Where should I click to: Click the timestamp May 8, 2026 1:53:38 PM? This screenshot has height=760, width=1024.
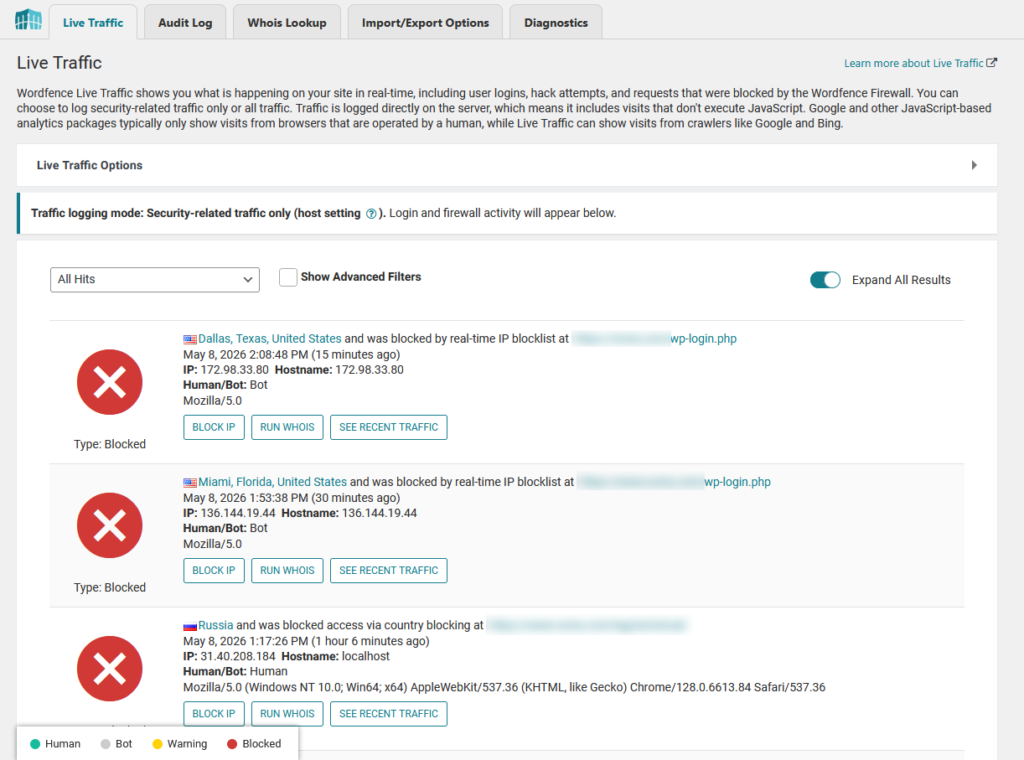tap(246, 498)
